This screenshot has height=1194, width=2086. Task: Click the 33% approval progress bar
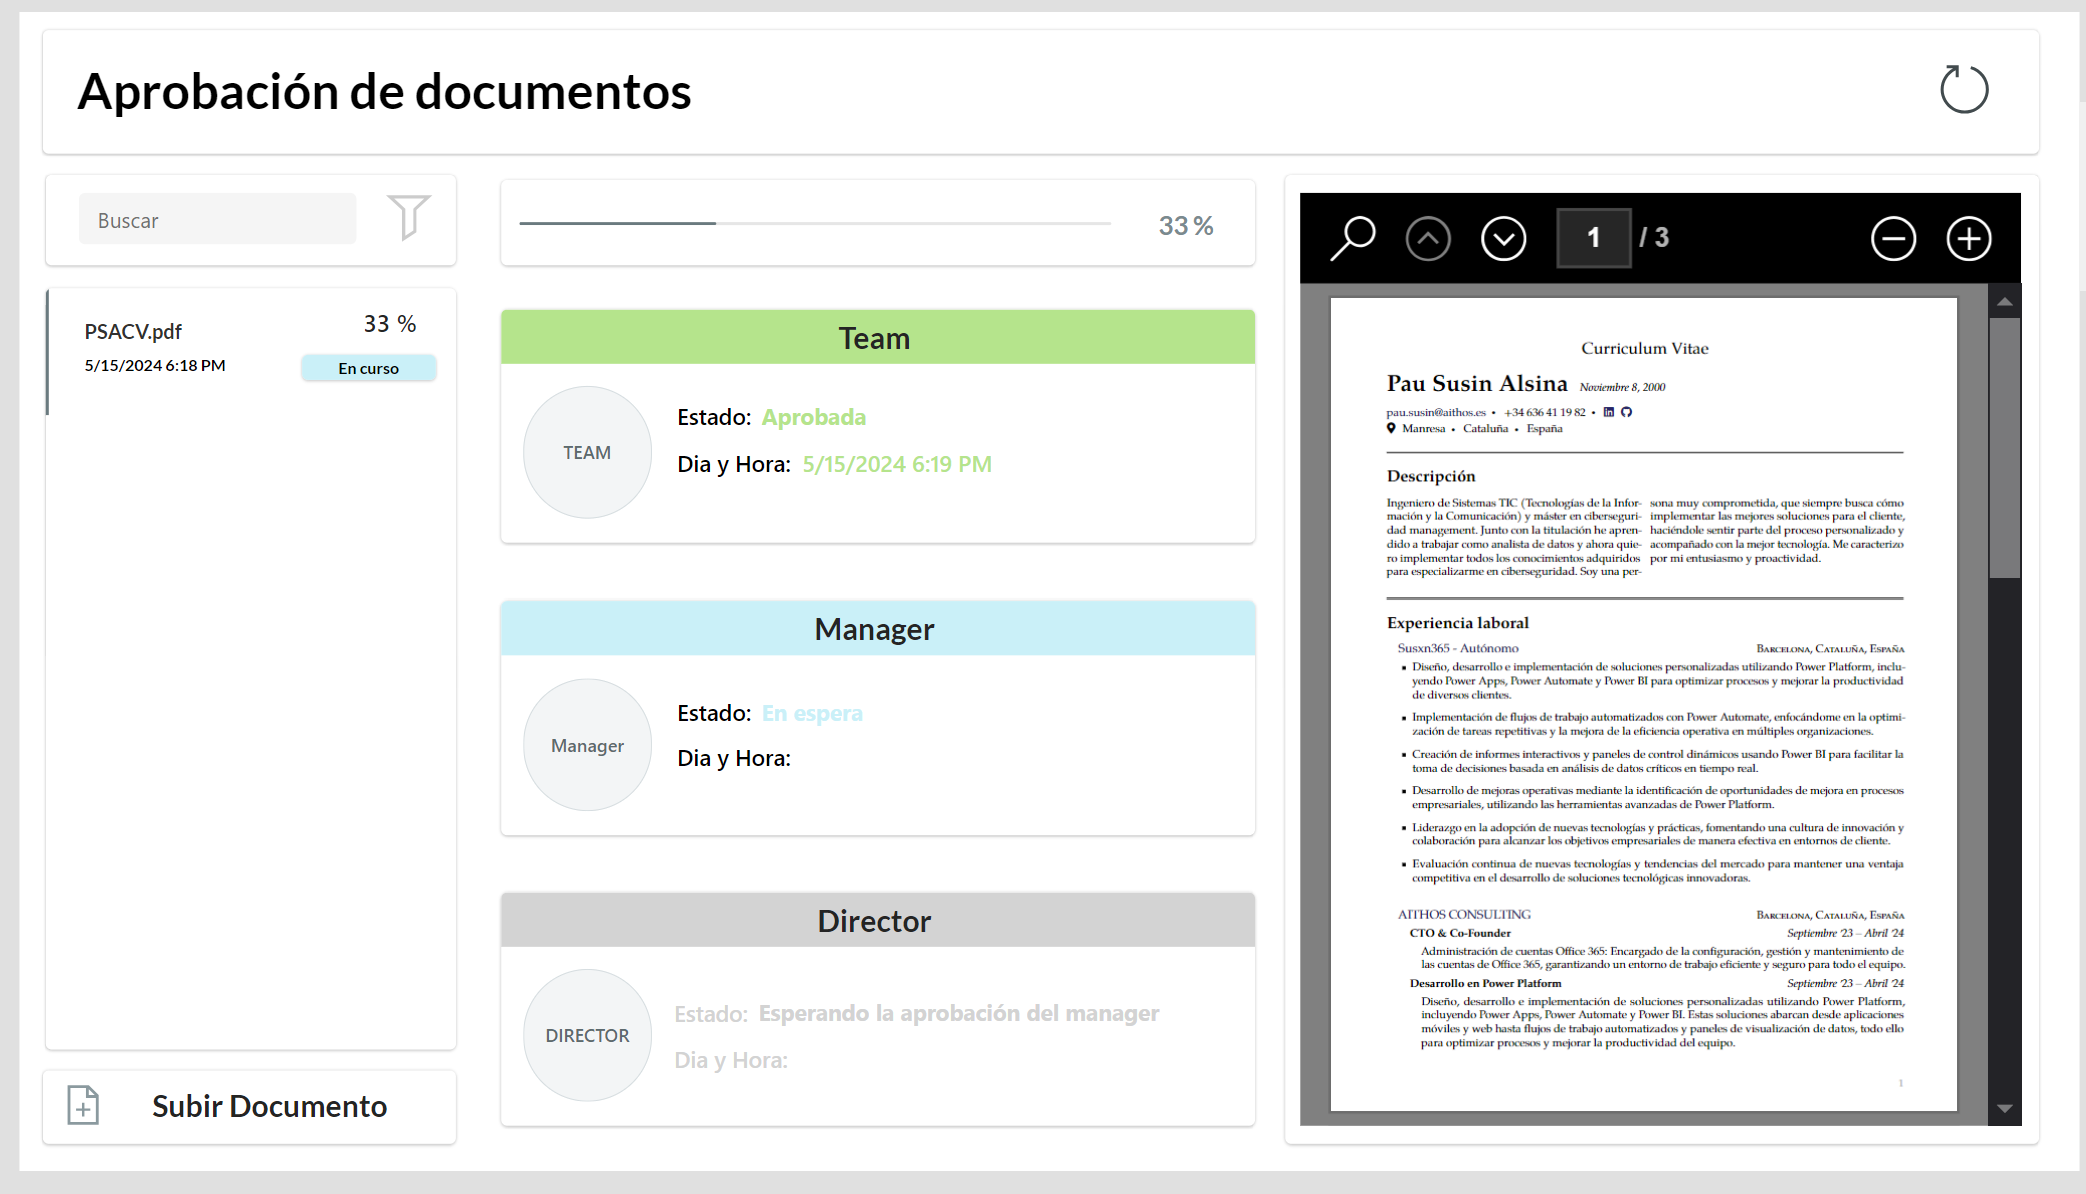click(x=815, y=223)
